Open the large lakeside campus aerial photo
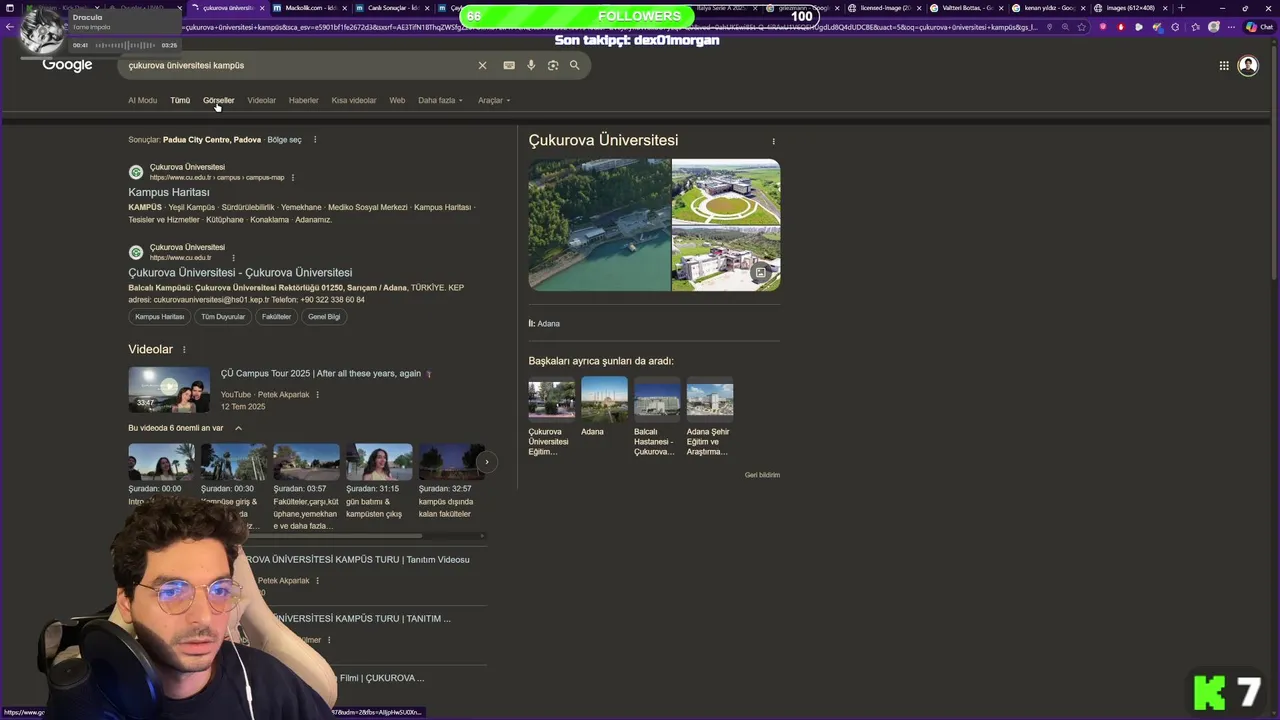 coord(599,225)
